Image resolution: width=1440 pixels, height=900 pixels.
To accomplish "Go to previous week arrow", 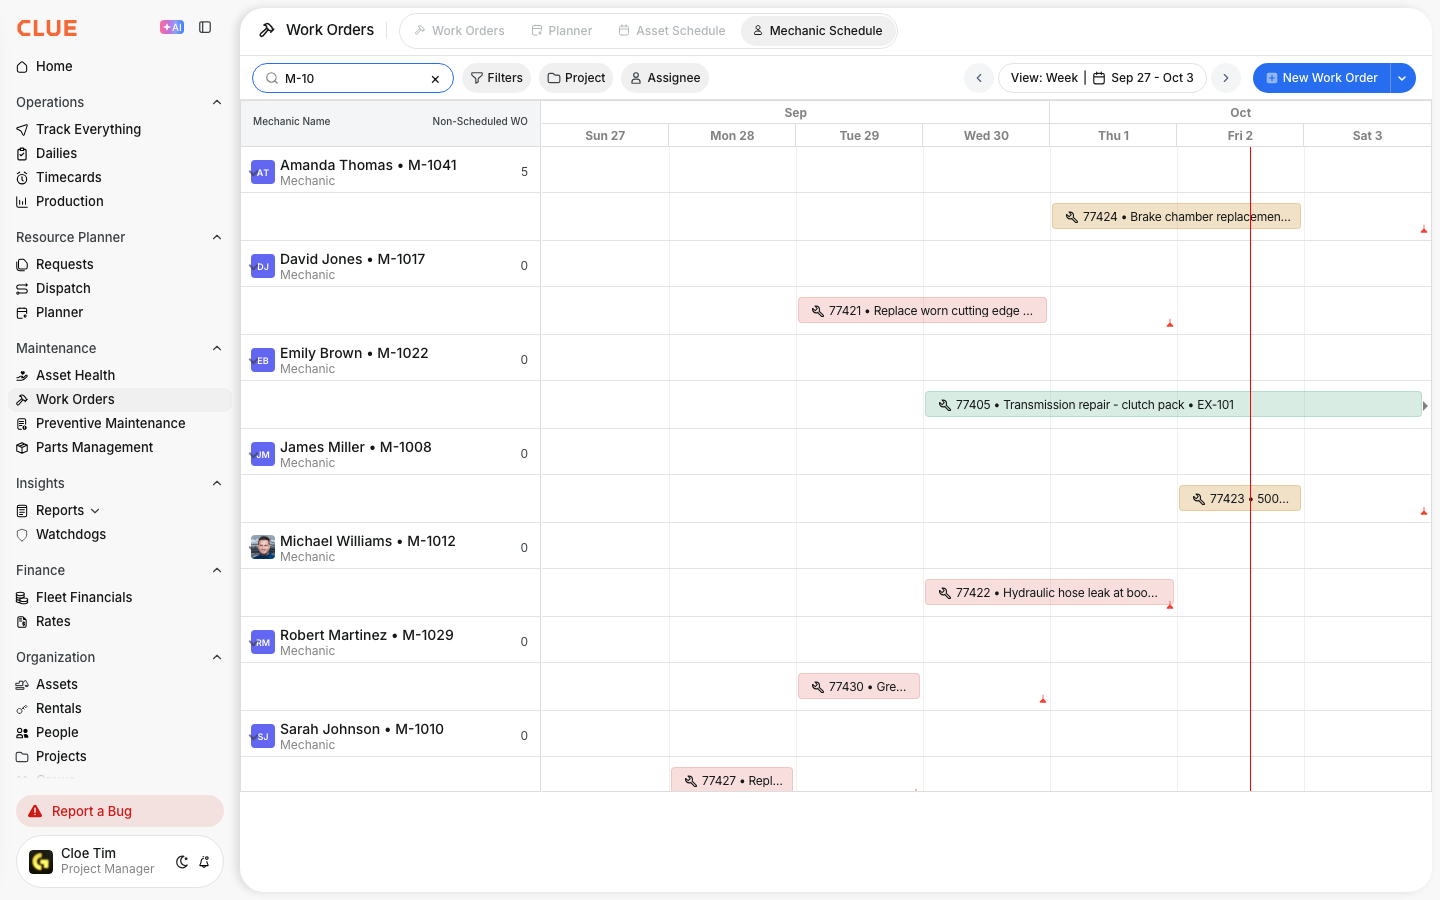I will tap(979, 78).
